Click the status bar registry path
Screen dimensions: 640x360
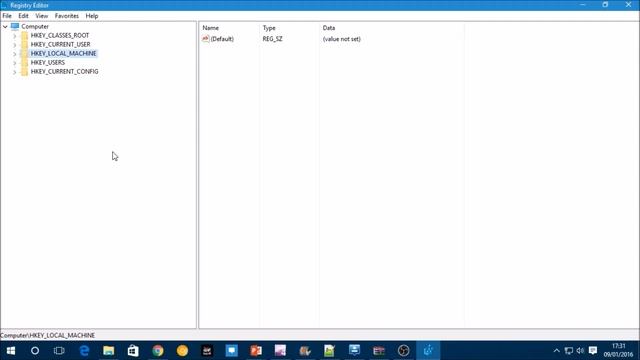coord(48,335)
